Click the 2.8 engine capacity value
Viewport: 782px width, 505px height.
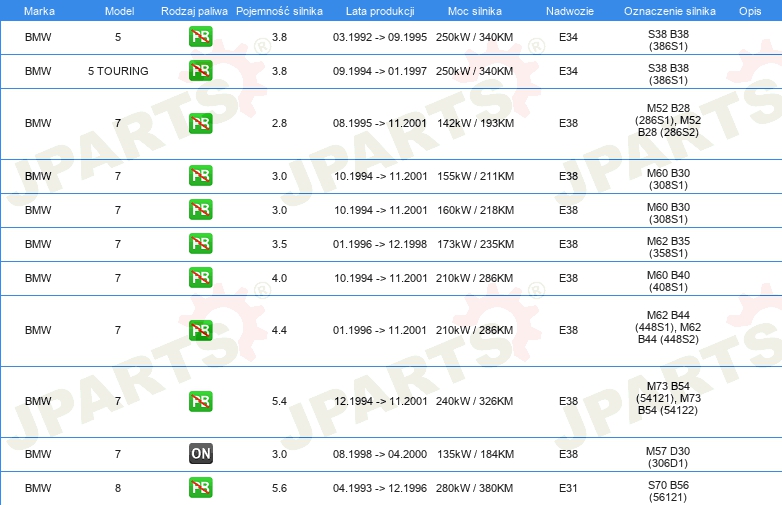point(279,124)
